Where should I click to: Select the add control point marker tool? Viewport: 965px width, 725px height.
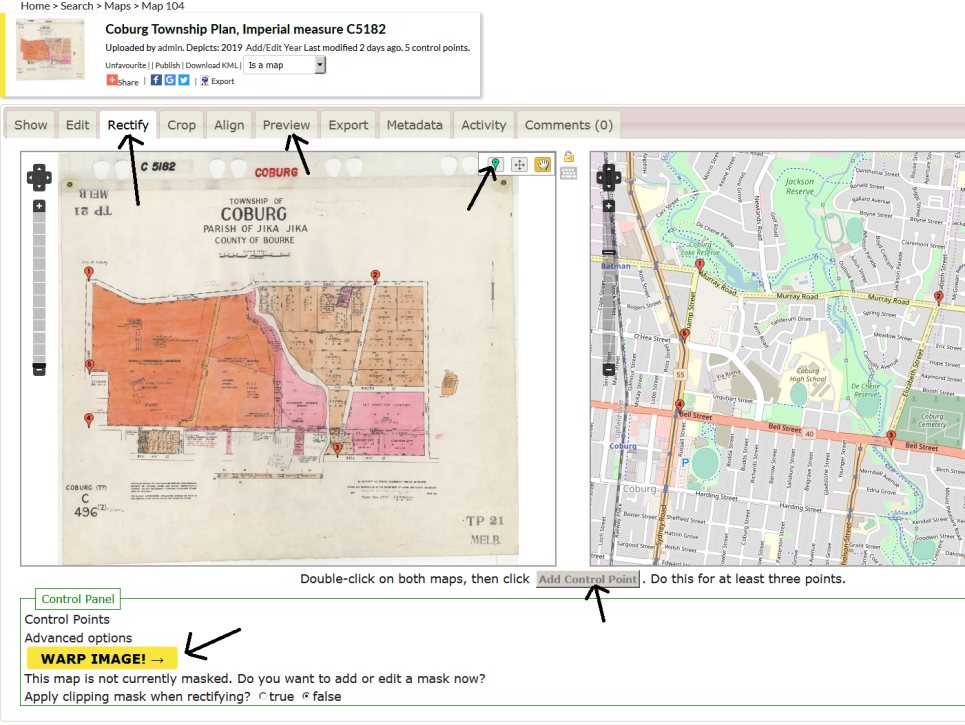tap(494, 164)
